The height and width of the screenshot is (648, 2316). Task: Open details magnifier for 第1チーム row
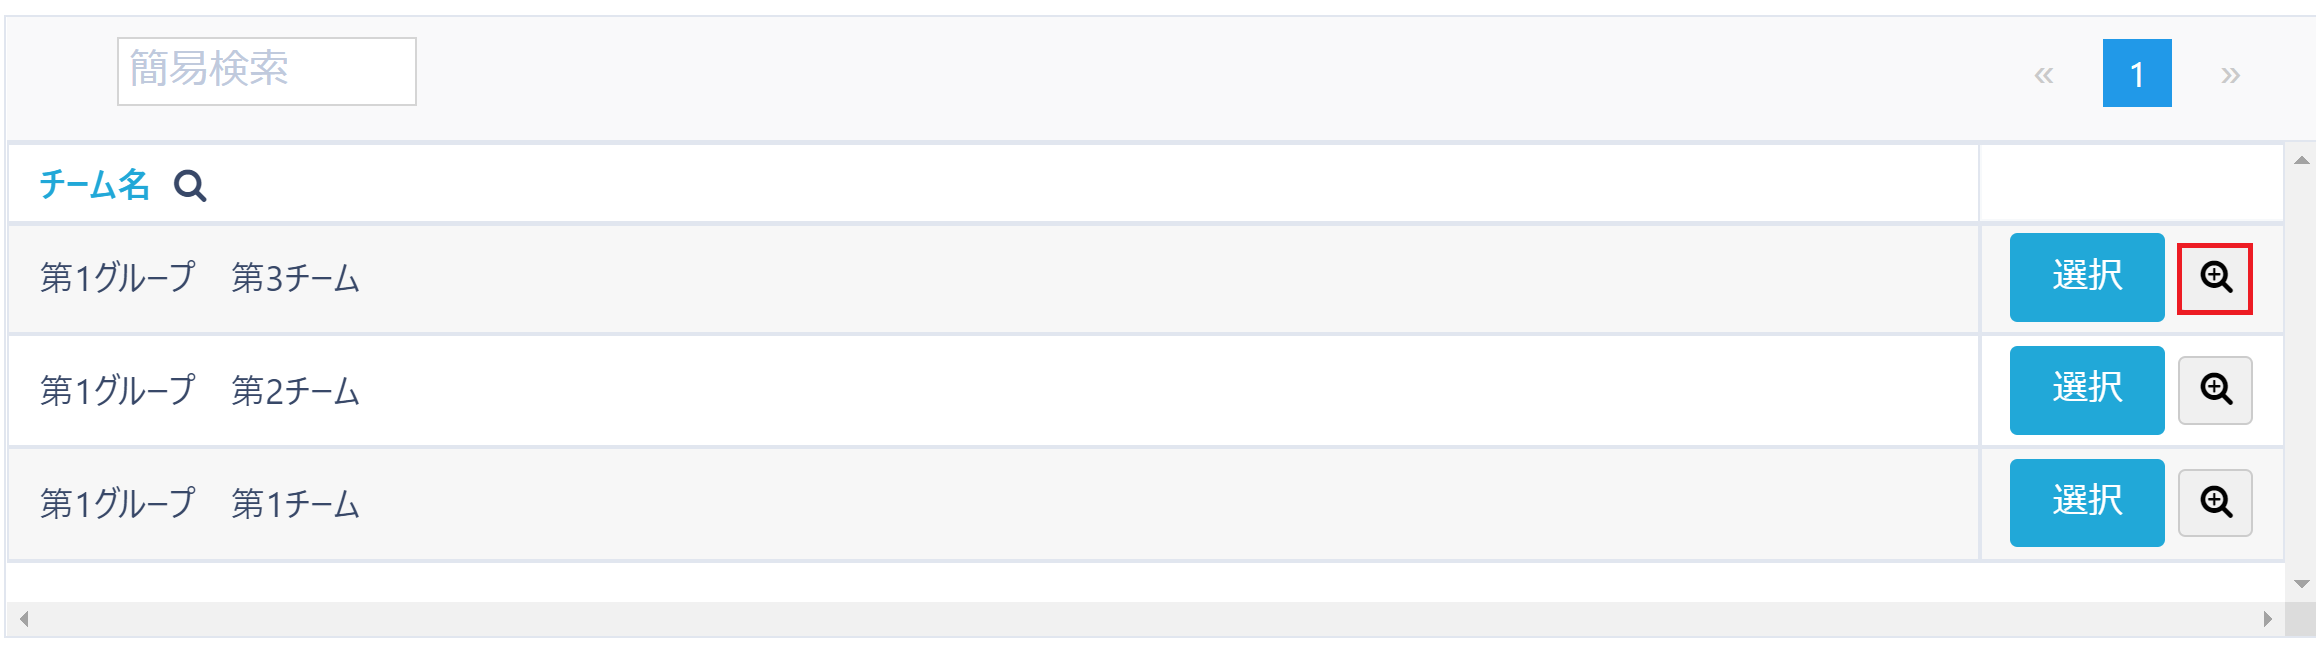[2215, 503]
